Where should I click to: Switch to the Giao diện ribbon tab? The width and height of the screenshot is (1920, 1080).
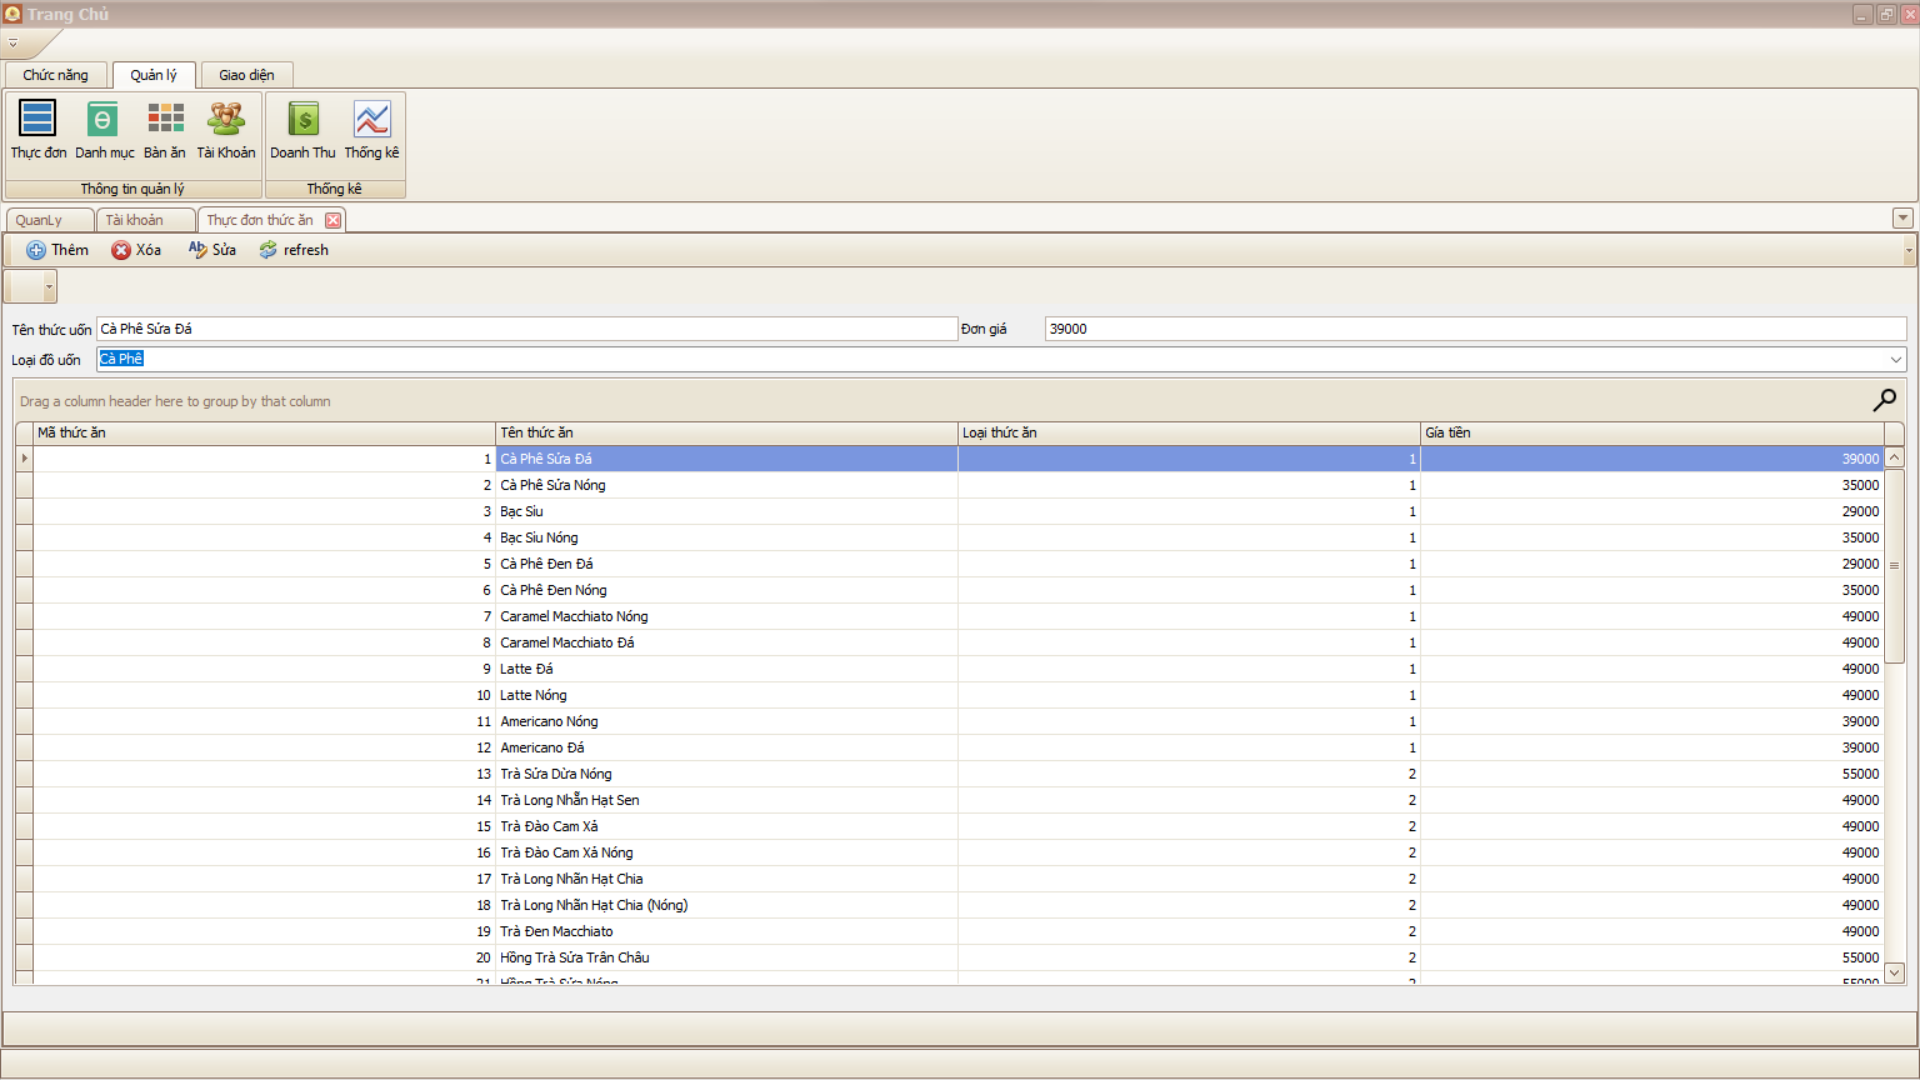[246, 75]
